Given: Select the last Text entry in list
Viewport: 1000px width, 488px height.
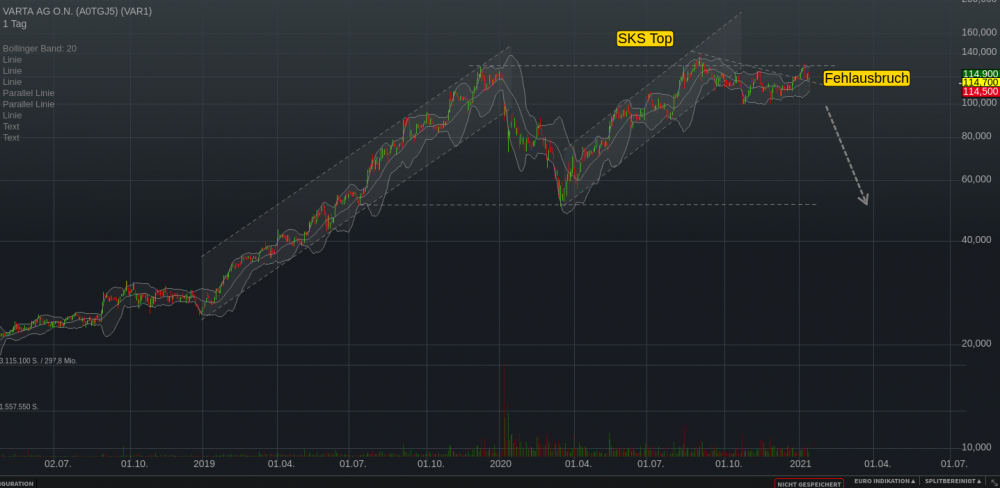Looking at the screenshot, I should [11, 137].
